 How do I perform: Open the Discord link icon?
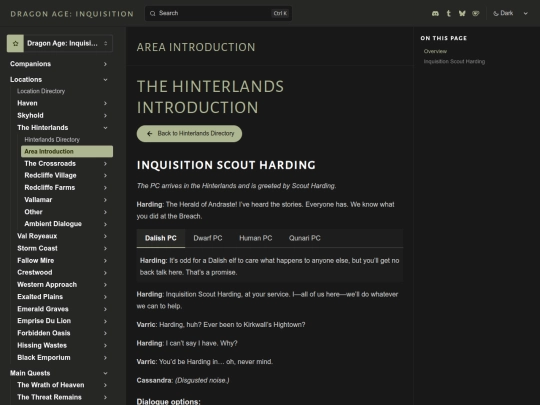[435, 13]
